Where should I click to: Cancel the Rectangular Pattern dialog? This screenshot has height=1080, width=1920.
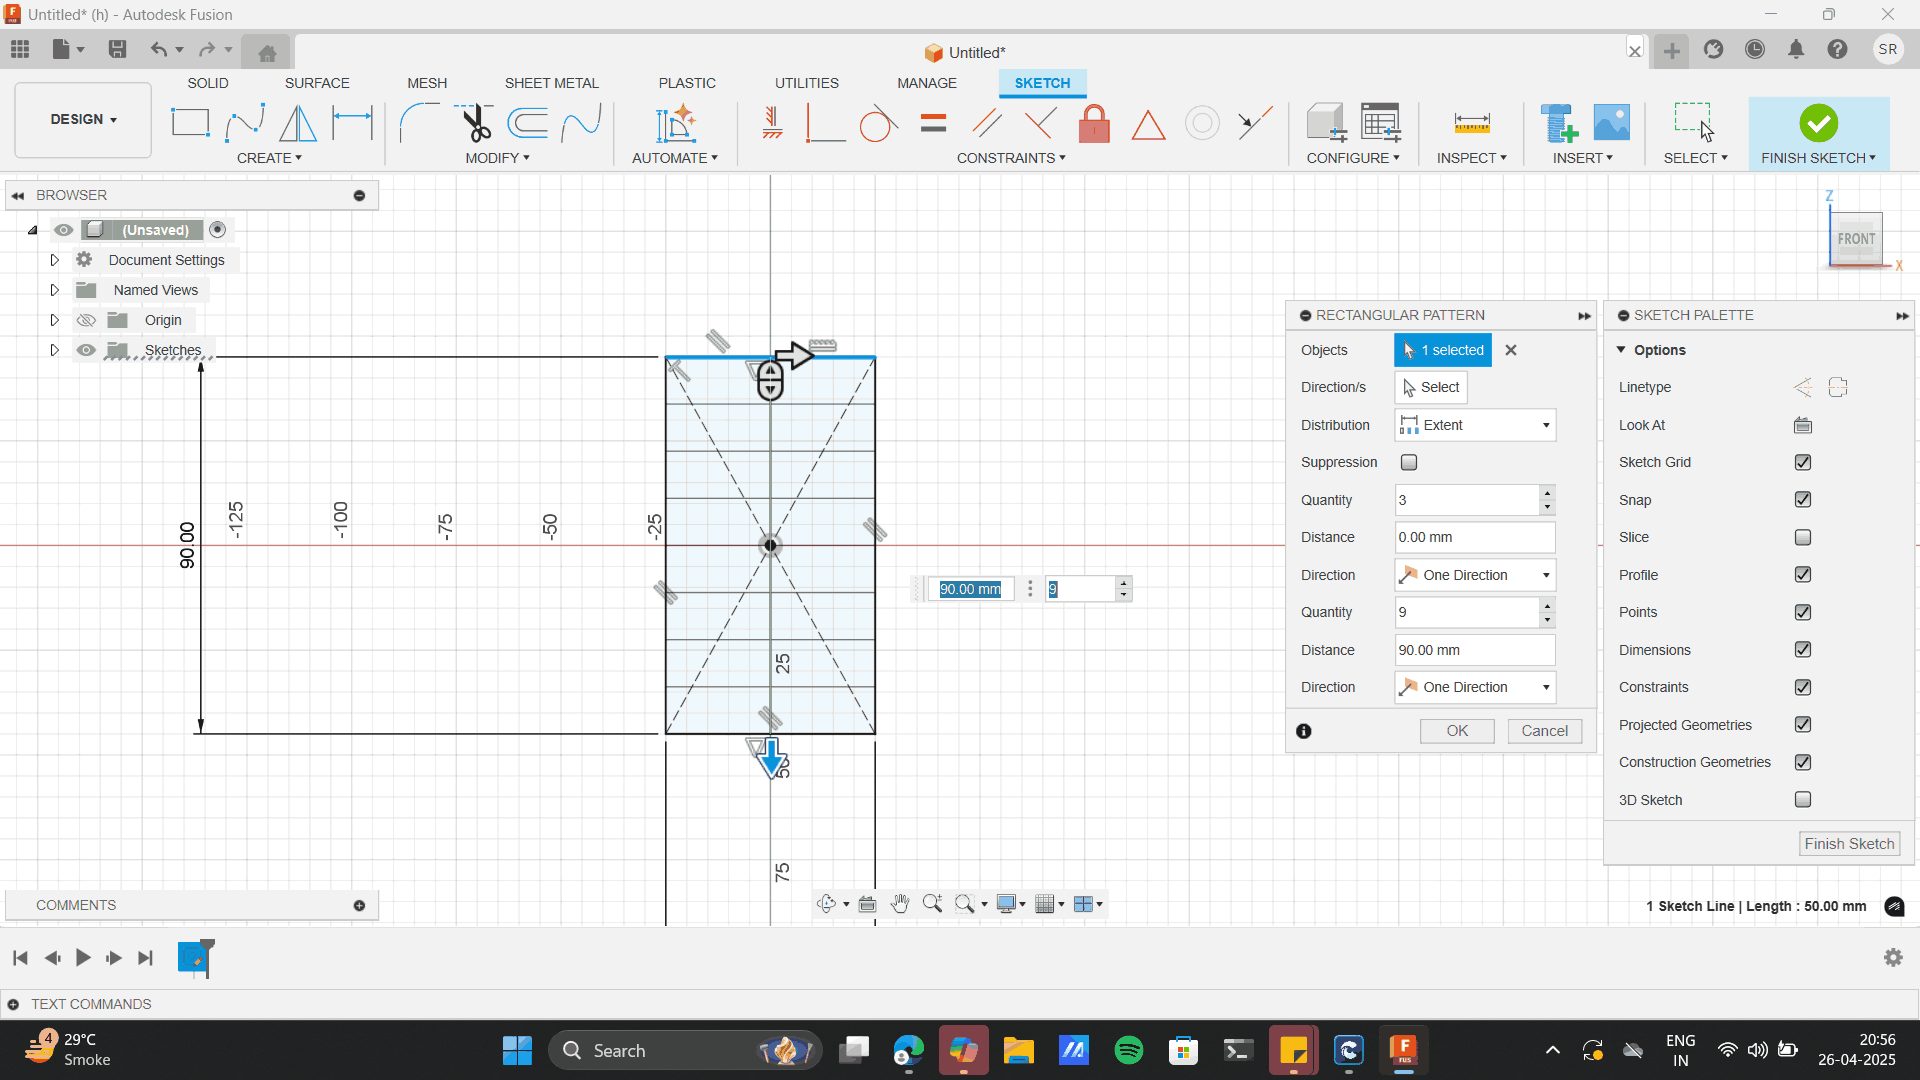tap(1545, 731)
